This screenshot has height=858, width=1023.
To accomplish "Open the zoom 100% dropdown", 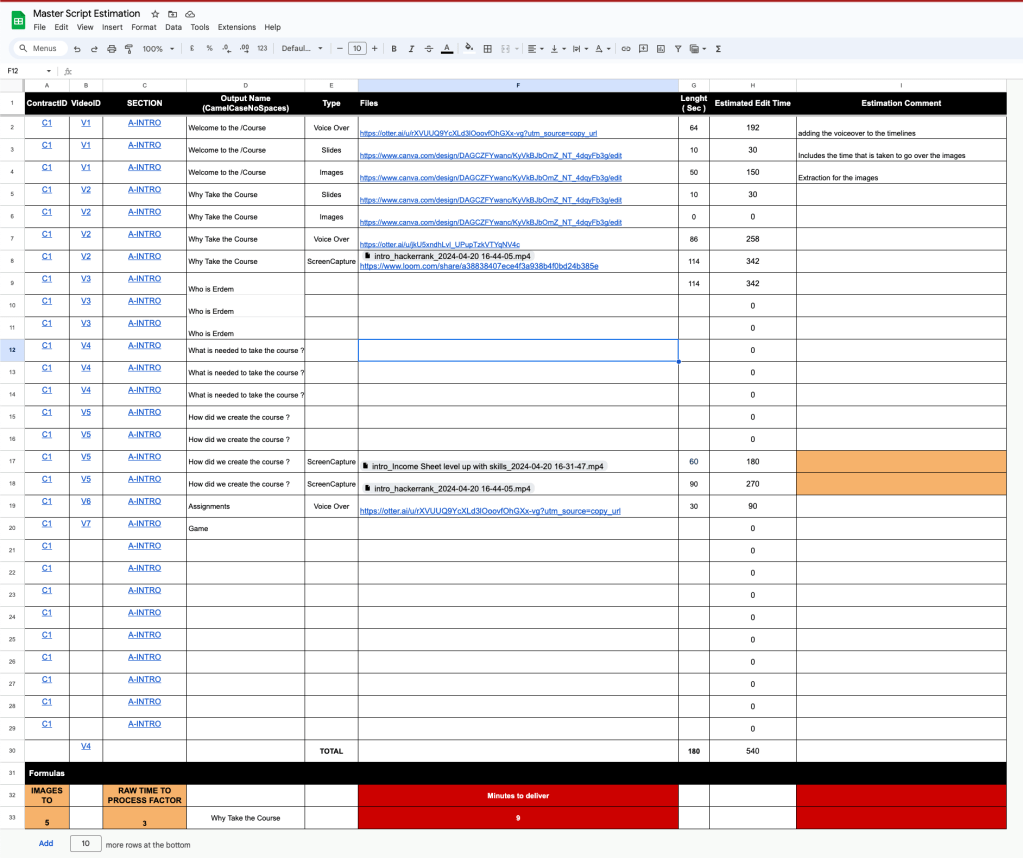I will [159, 49].
